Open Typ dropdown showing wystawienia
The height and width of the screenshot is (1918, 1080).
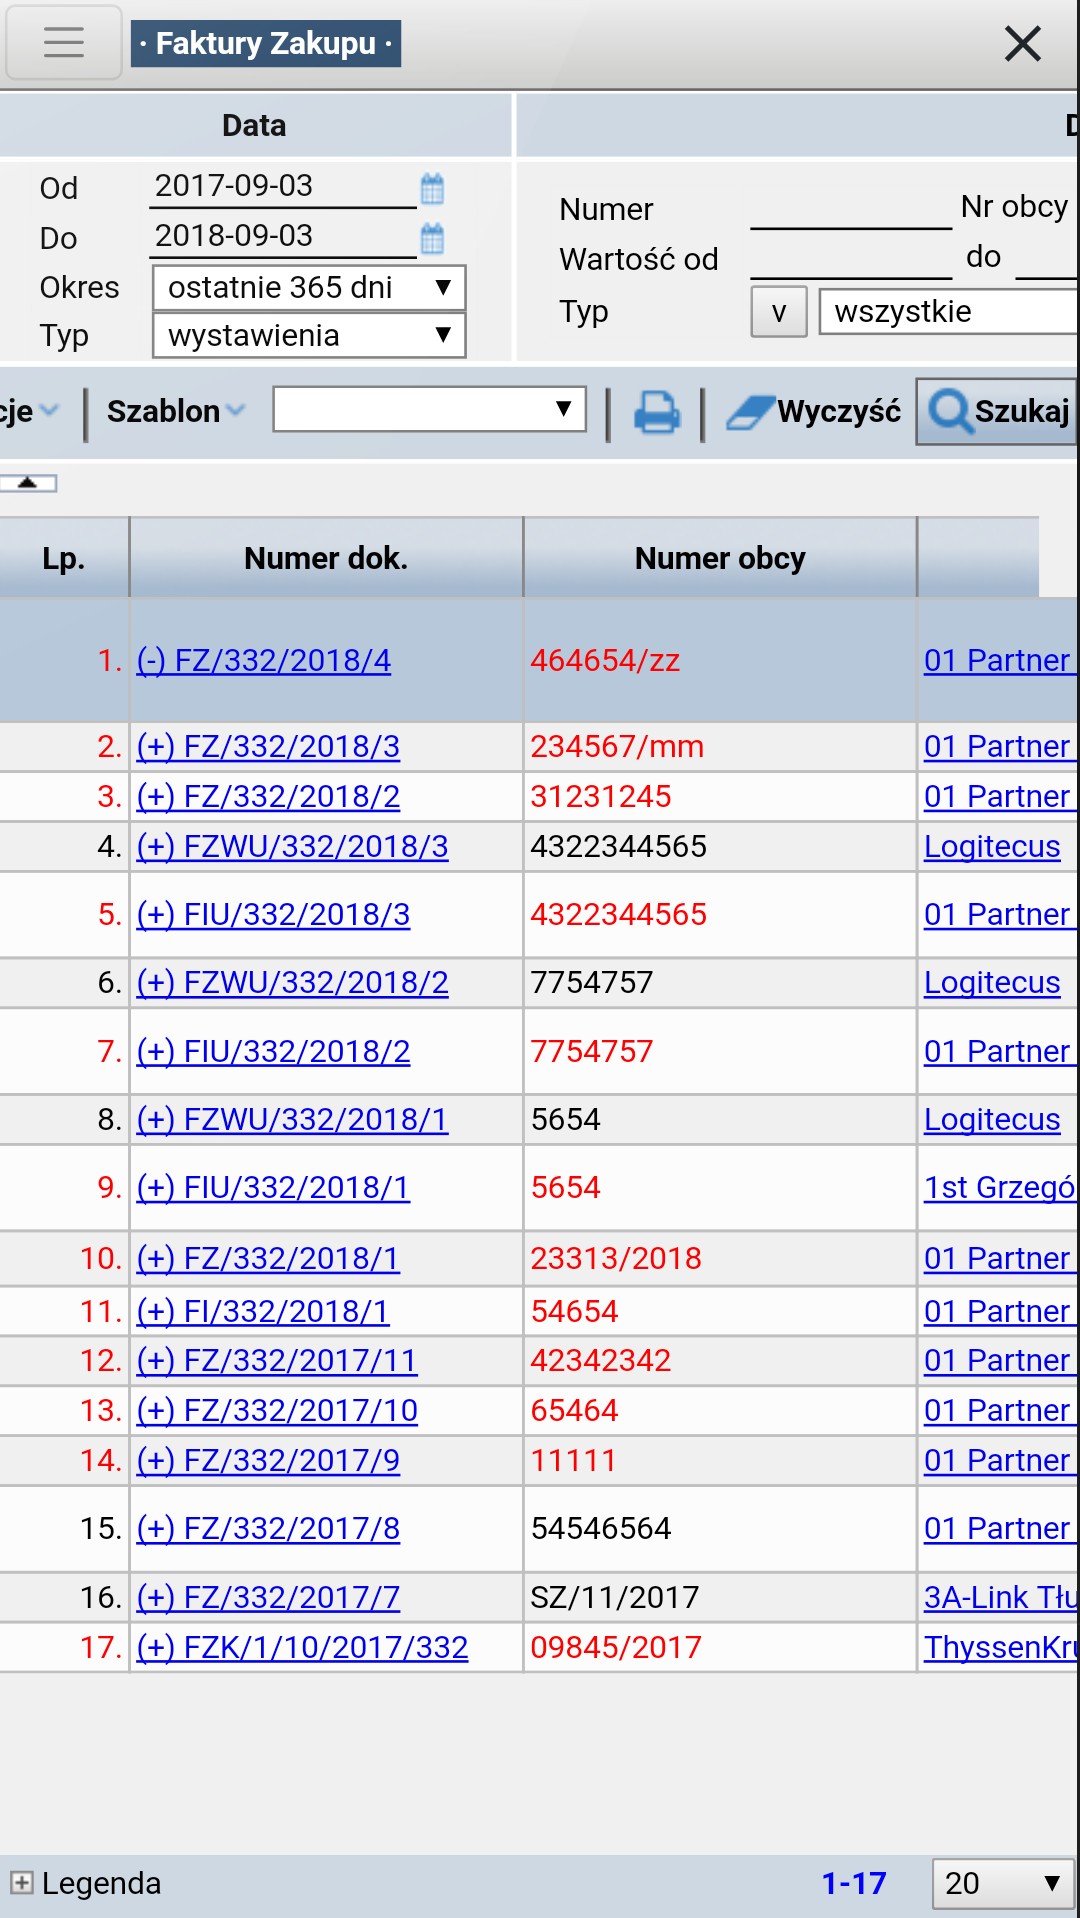click(x=308, y=335)
